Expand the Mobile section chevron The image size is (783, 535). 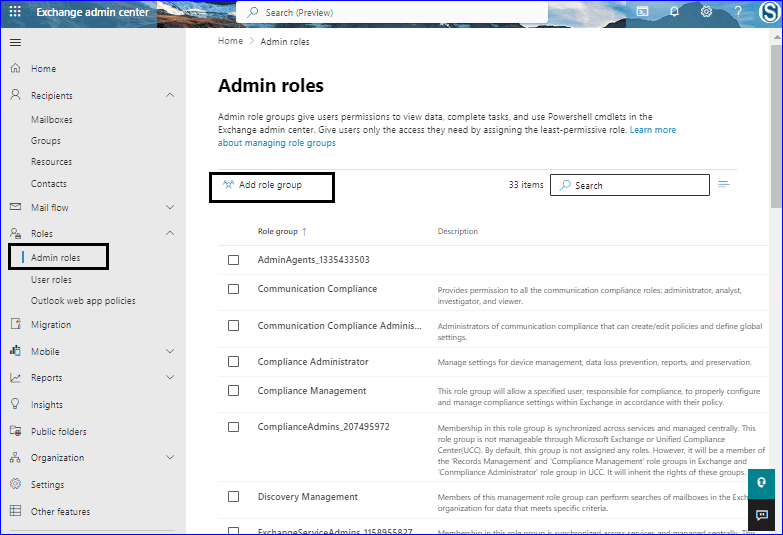170,351
